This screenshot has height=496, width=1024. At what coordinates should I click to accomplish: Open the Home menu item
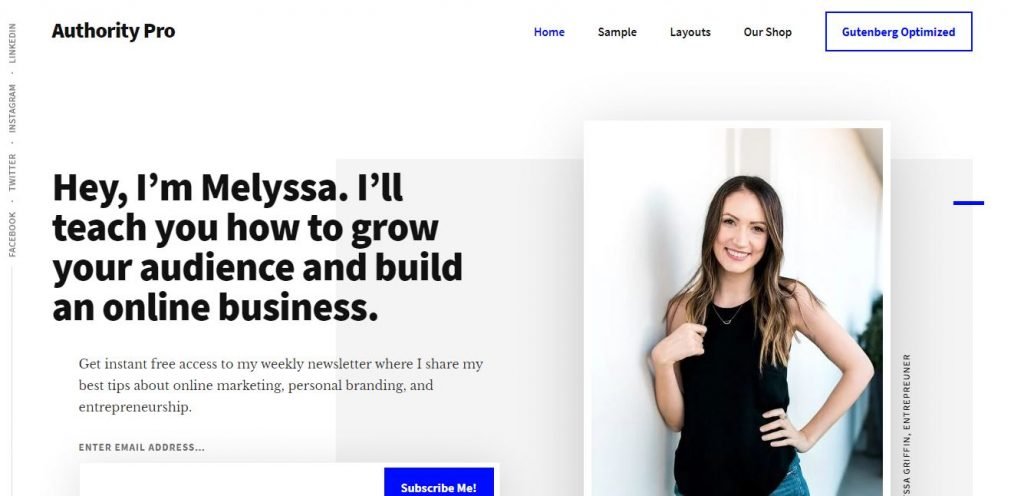549,32
